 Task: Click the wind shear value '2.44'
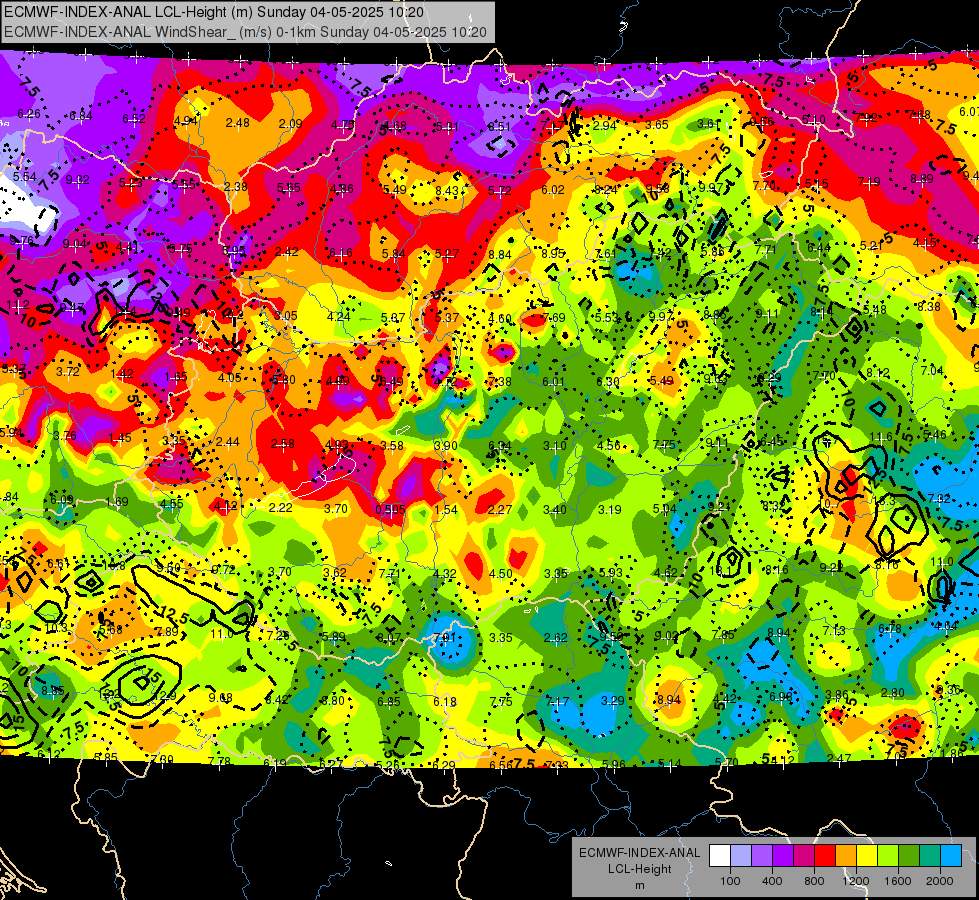coord(227,442)
